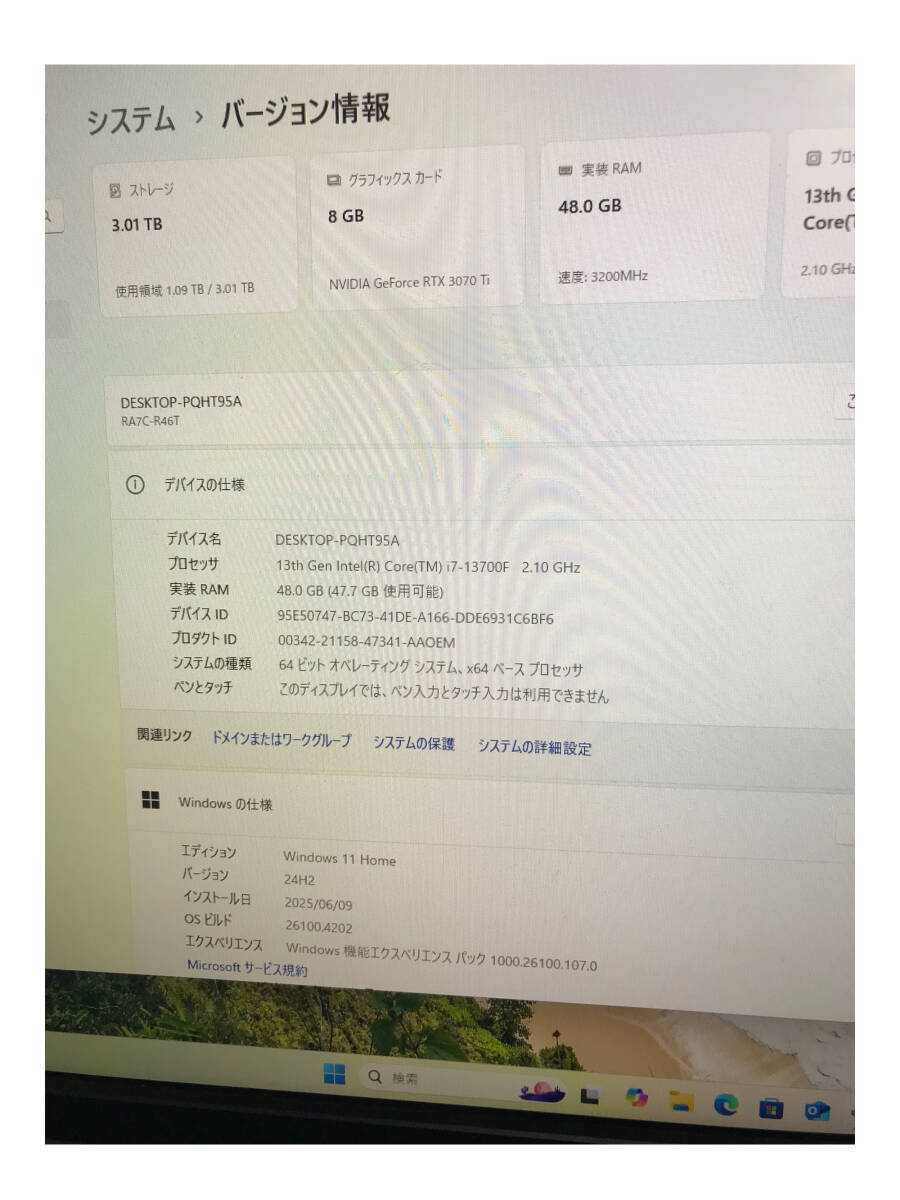Click the search highlight illustration in taskbar
900x1200 pixels.
pos(542,1092)
